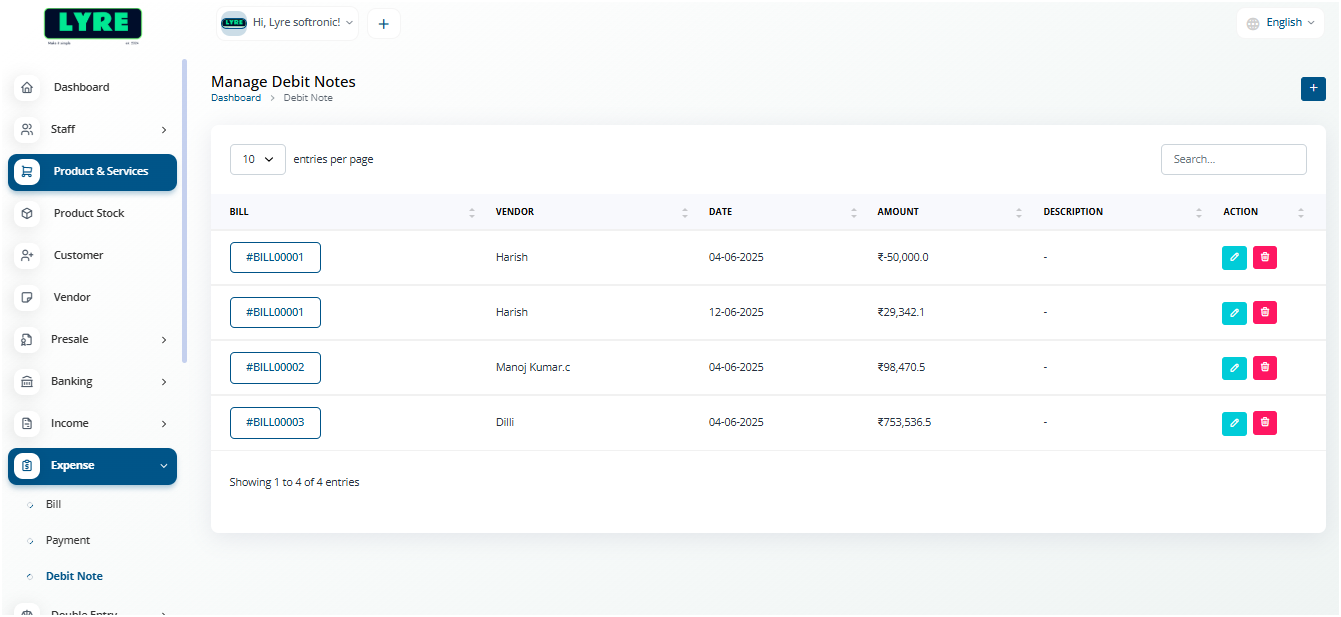The width and height of the screenshot is (1341, 617).
Task: Open the #BILL00003 bill link
Action: (x=275, y=423)
